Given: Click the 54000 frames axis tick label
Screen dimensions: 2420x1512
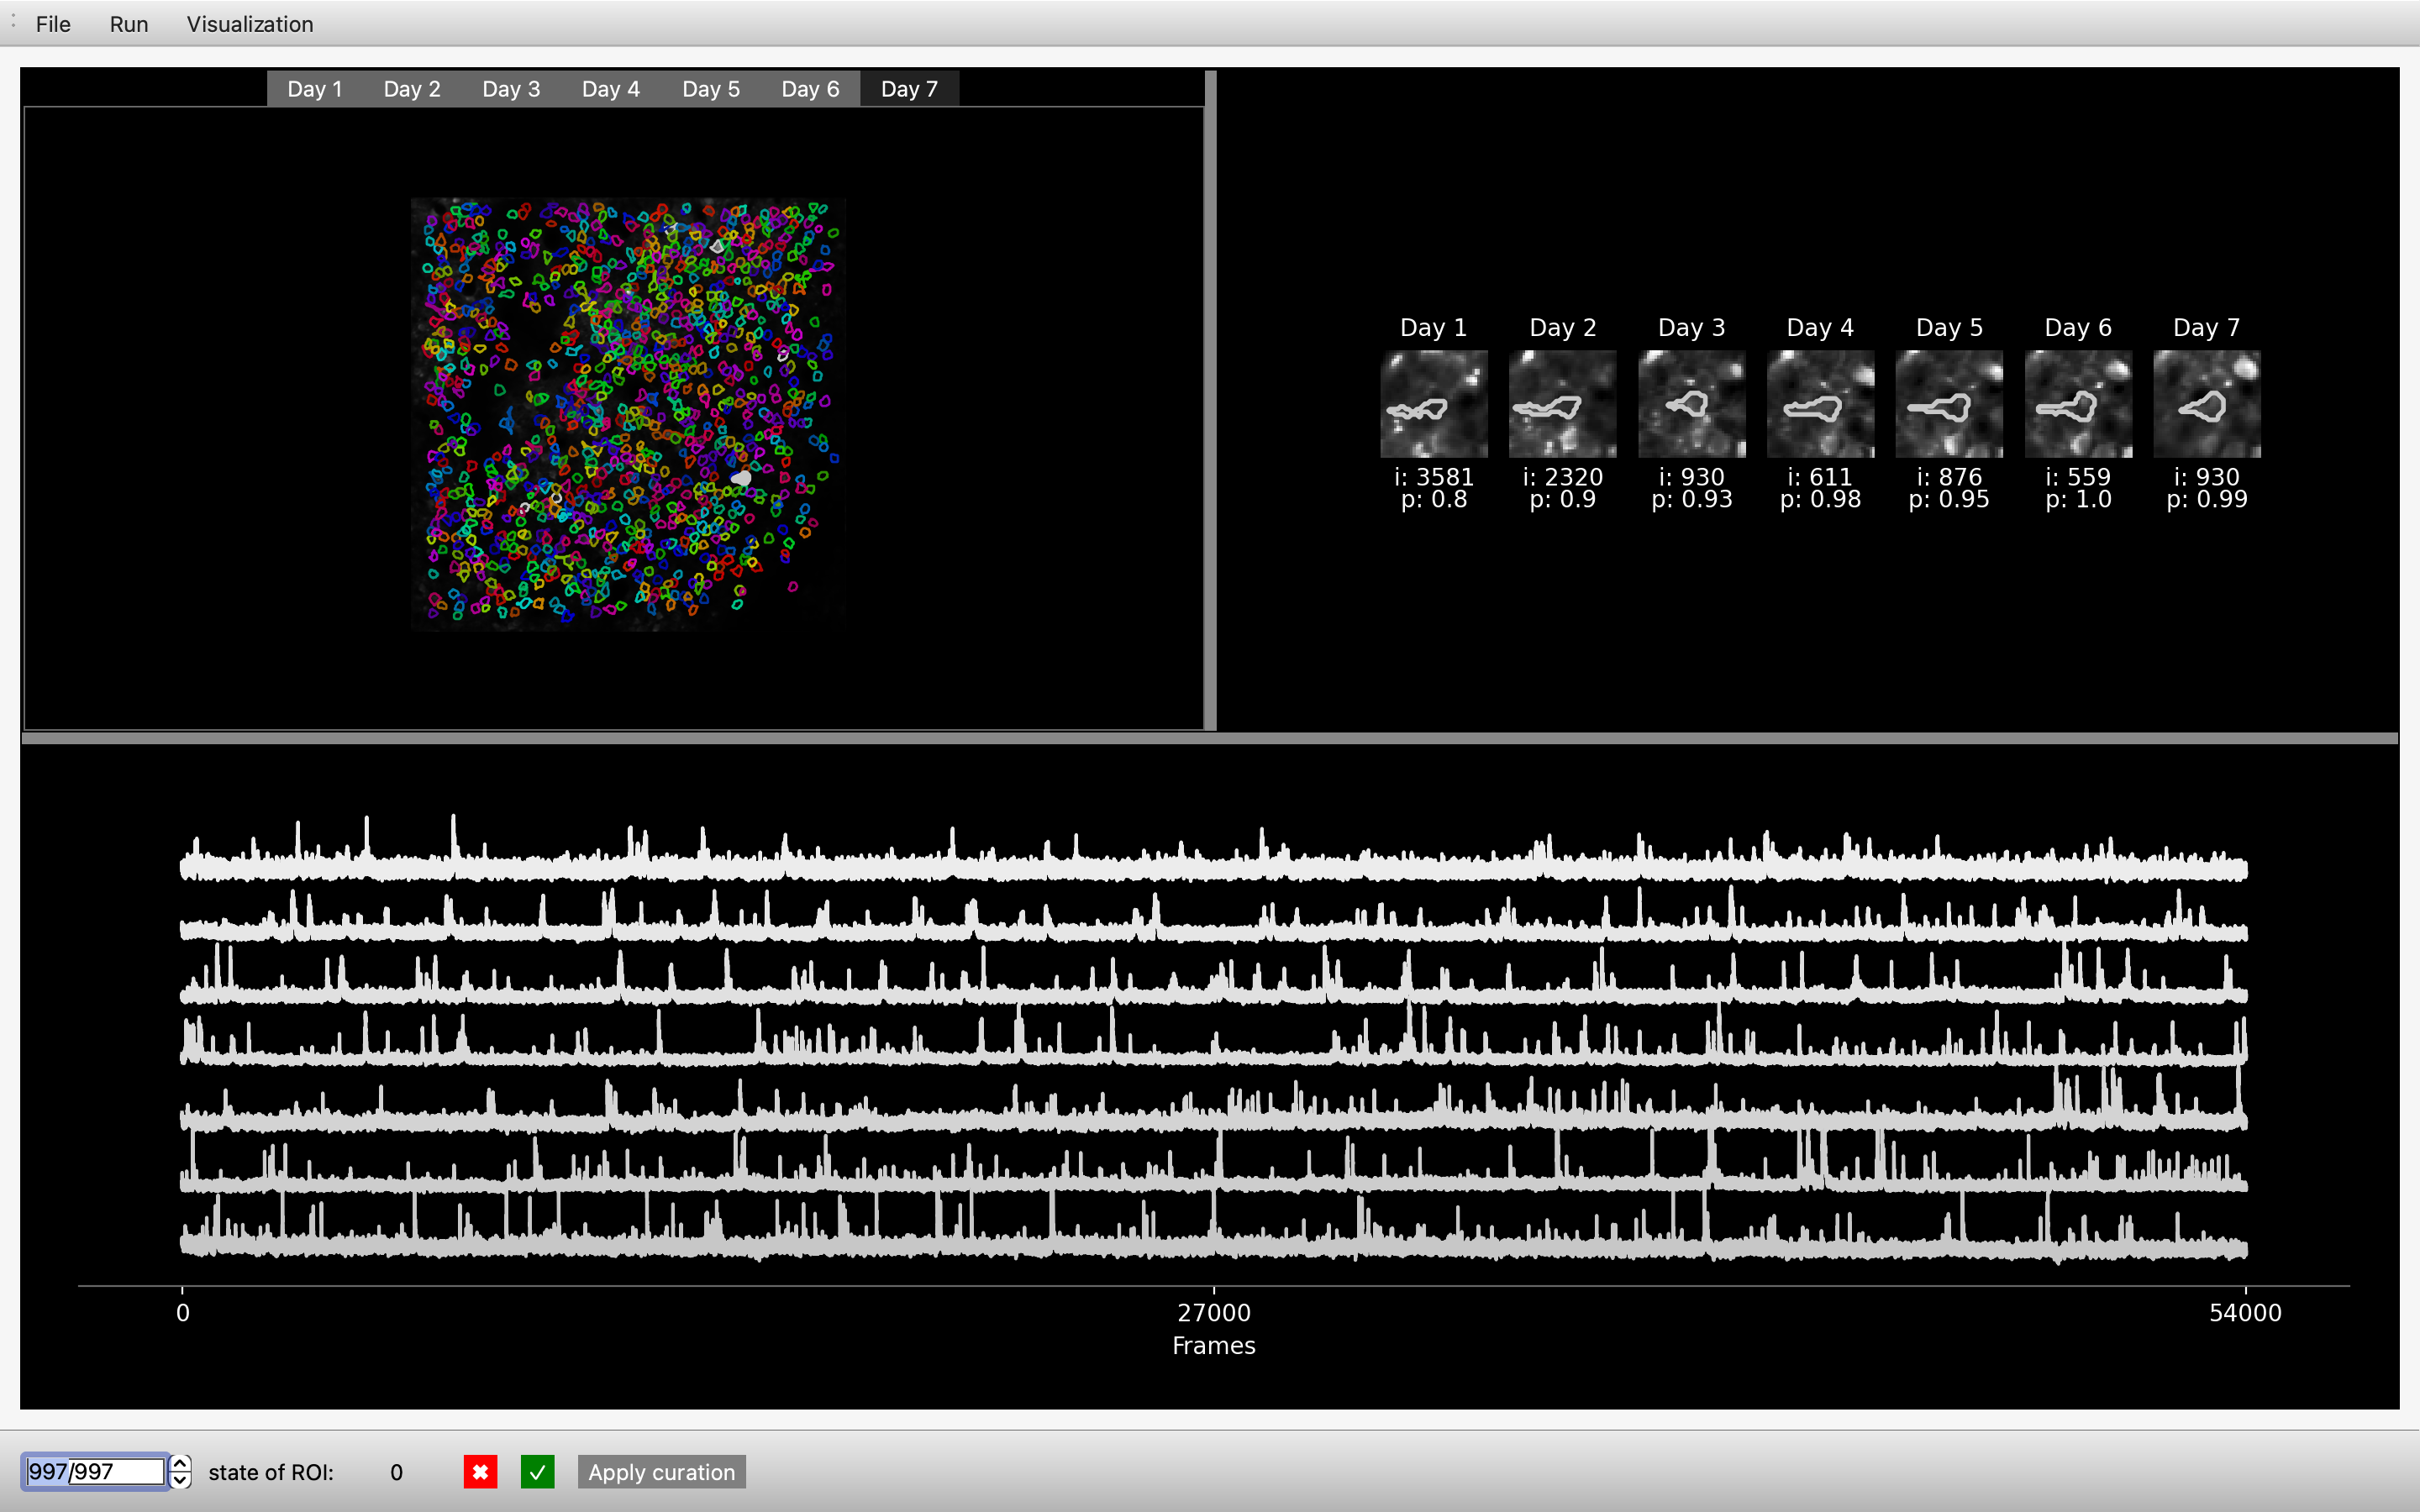Looking at the screenshot, I should pyautogui.click(x=2245, y=1313).
